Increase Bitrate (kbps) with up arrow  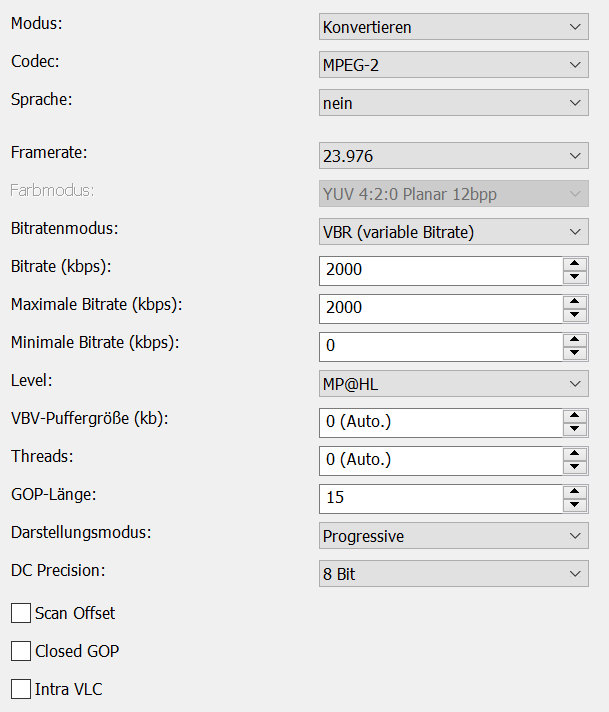click(x=575, y=264)
